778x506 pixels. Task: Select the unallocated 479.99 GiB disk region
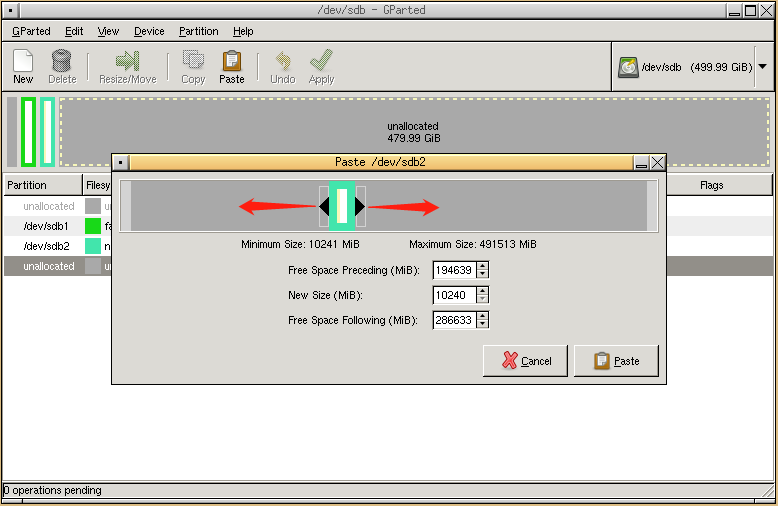[414, 132]
